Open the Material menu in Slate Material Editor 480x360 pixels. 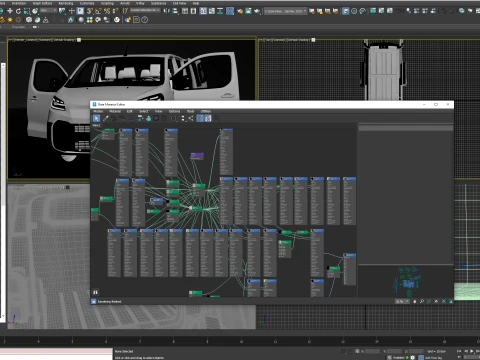click(115, 111)
